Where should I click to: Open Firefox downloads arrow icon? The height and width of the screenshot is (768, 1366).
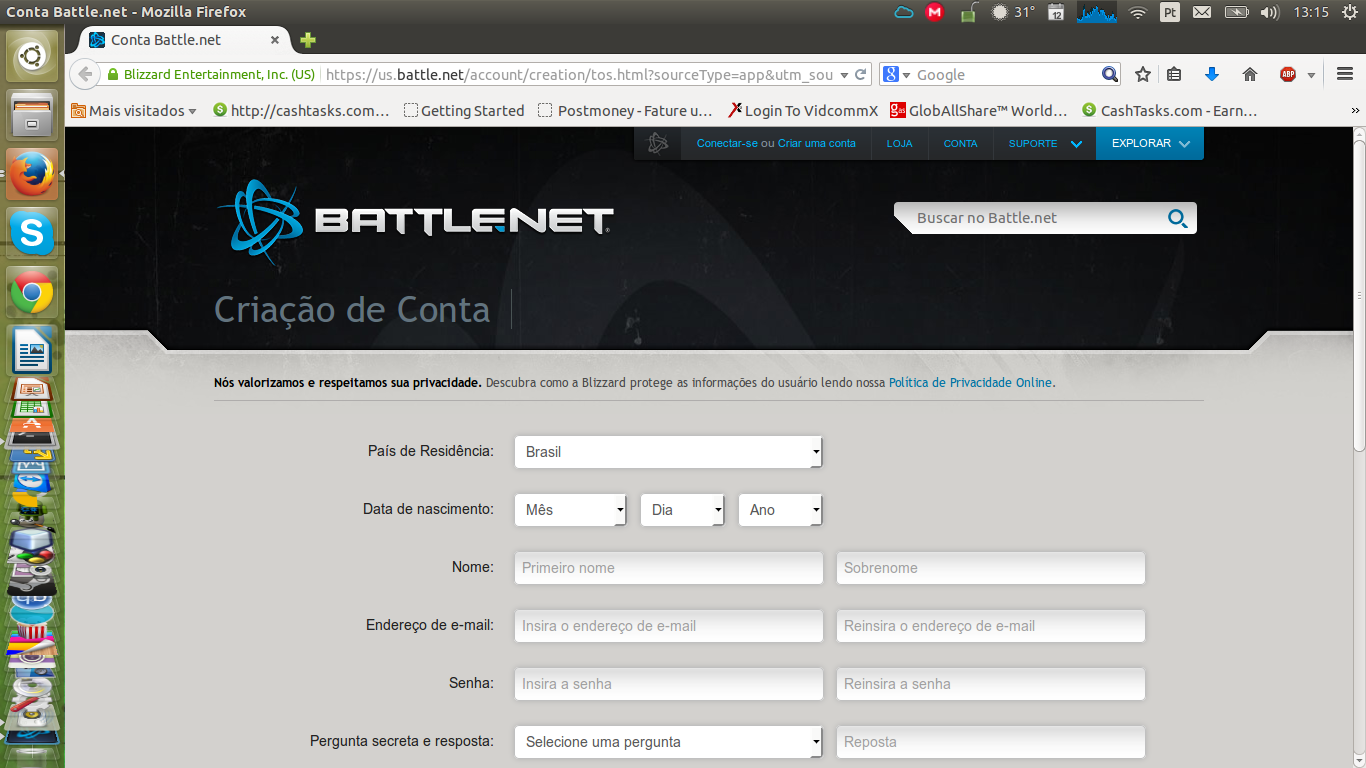(1212, 75)
